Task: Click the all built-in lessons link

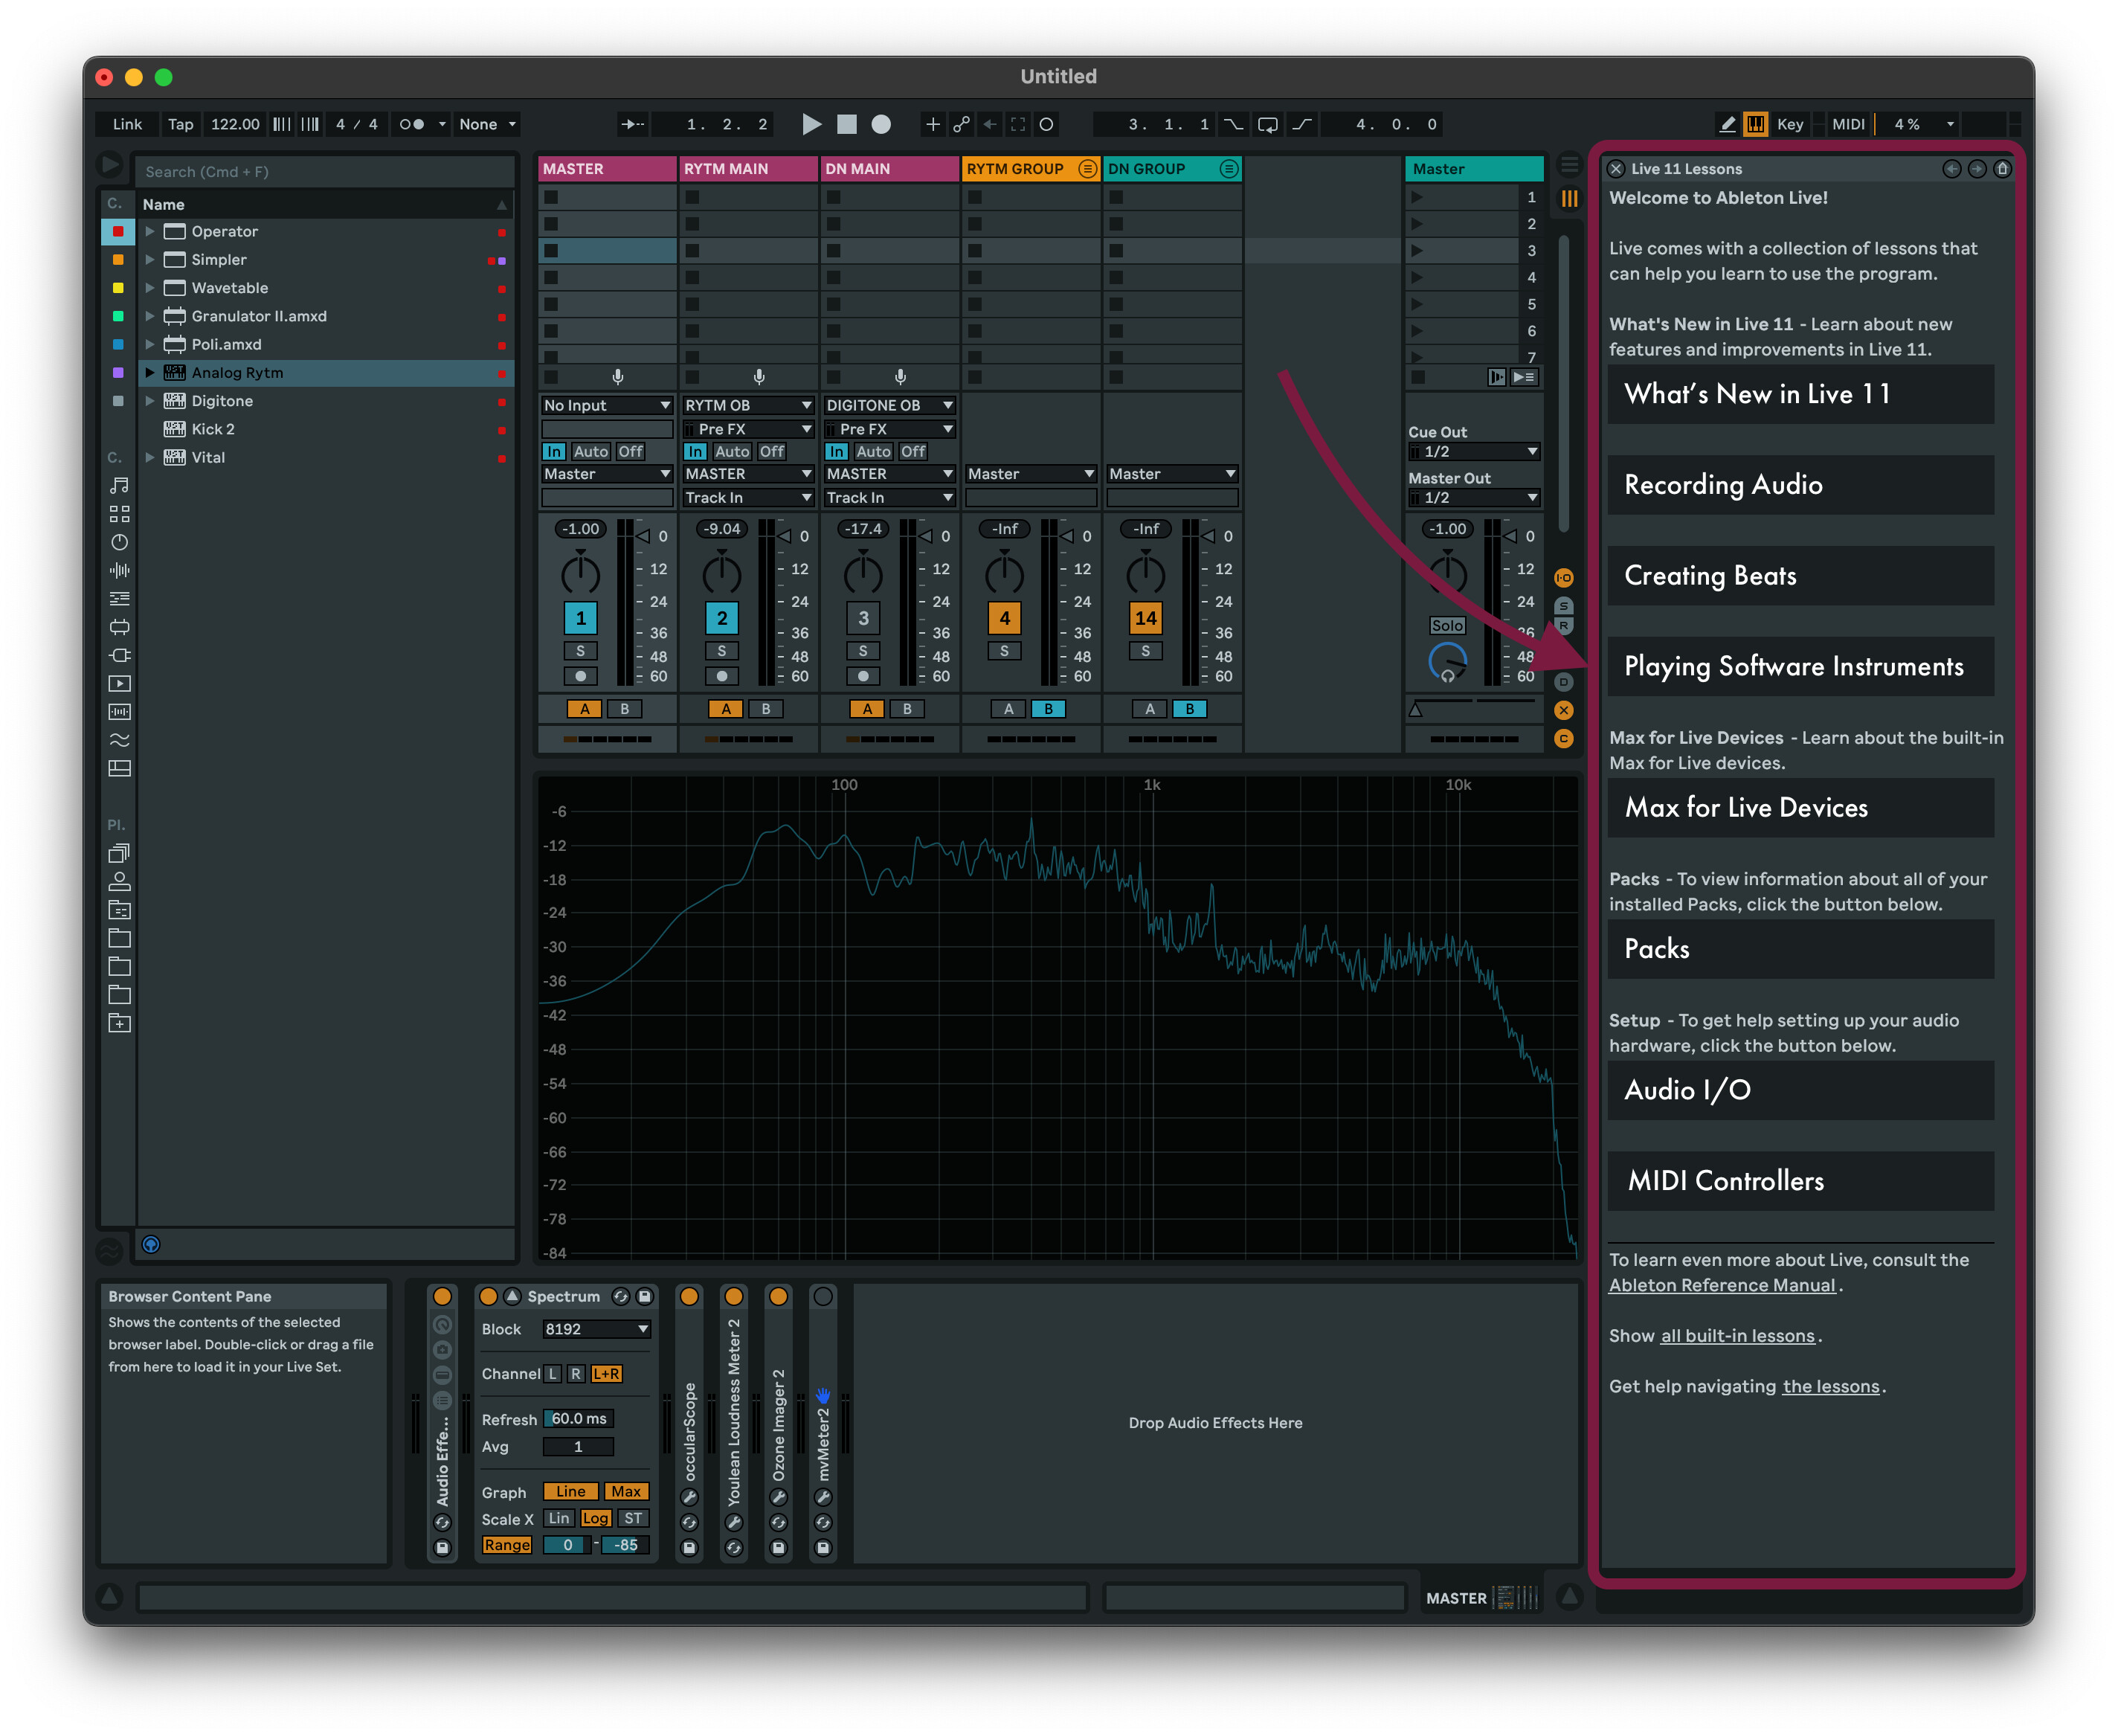Action: (1738, 1336)
